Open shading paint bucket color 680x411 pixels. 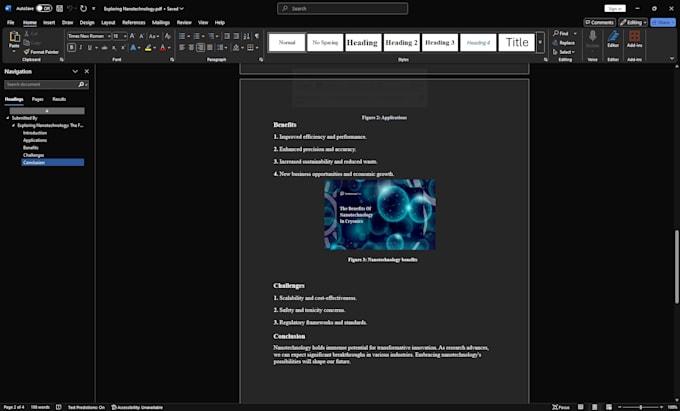pyautogui.click(x=236, y=48)
